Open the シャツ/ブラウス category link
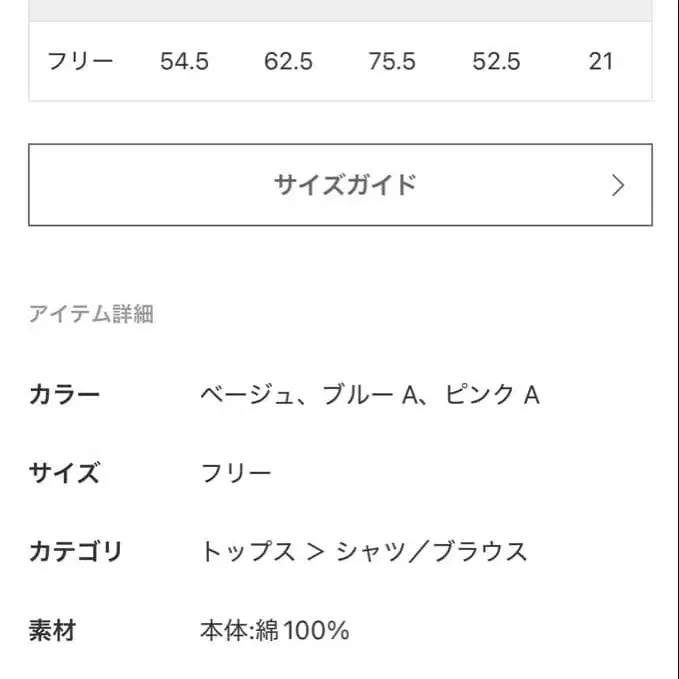Image resolution: width=679 pixels, height=679 pixels. 431,551
